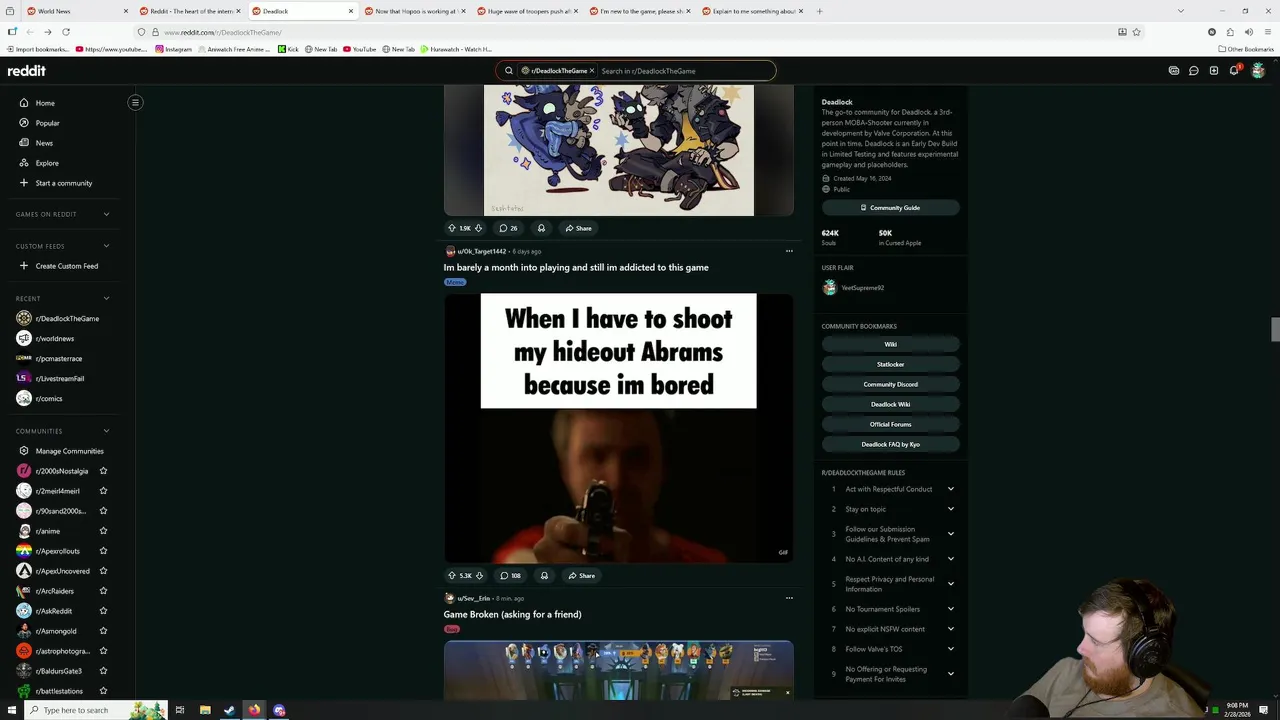The image size is (1280, 720).
Task: Open the Steam icon on the taskbar
Action: click(229, 710)
